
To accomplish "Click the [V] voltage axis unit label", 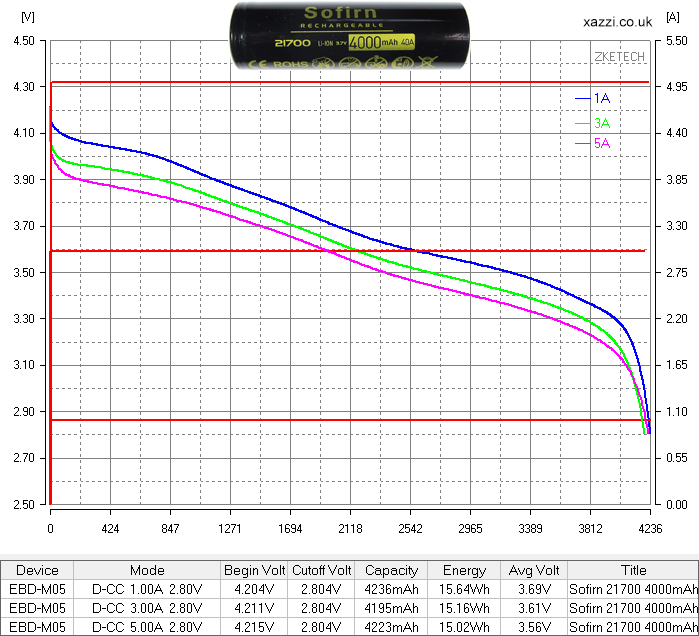I will 28,17.
